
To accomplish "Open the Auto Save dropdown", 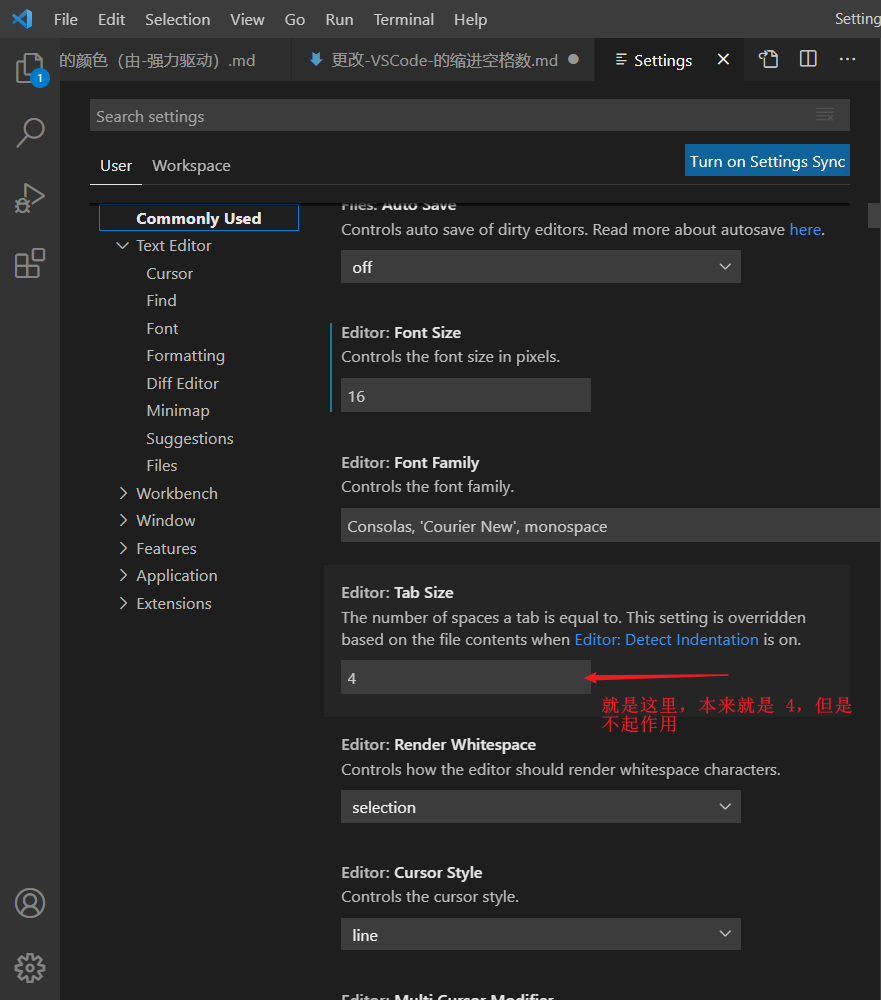I will pyautogui.click(x=540, y=267).
